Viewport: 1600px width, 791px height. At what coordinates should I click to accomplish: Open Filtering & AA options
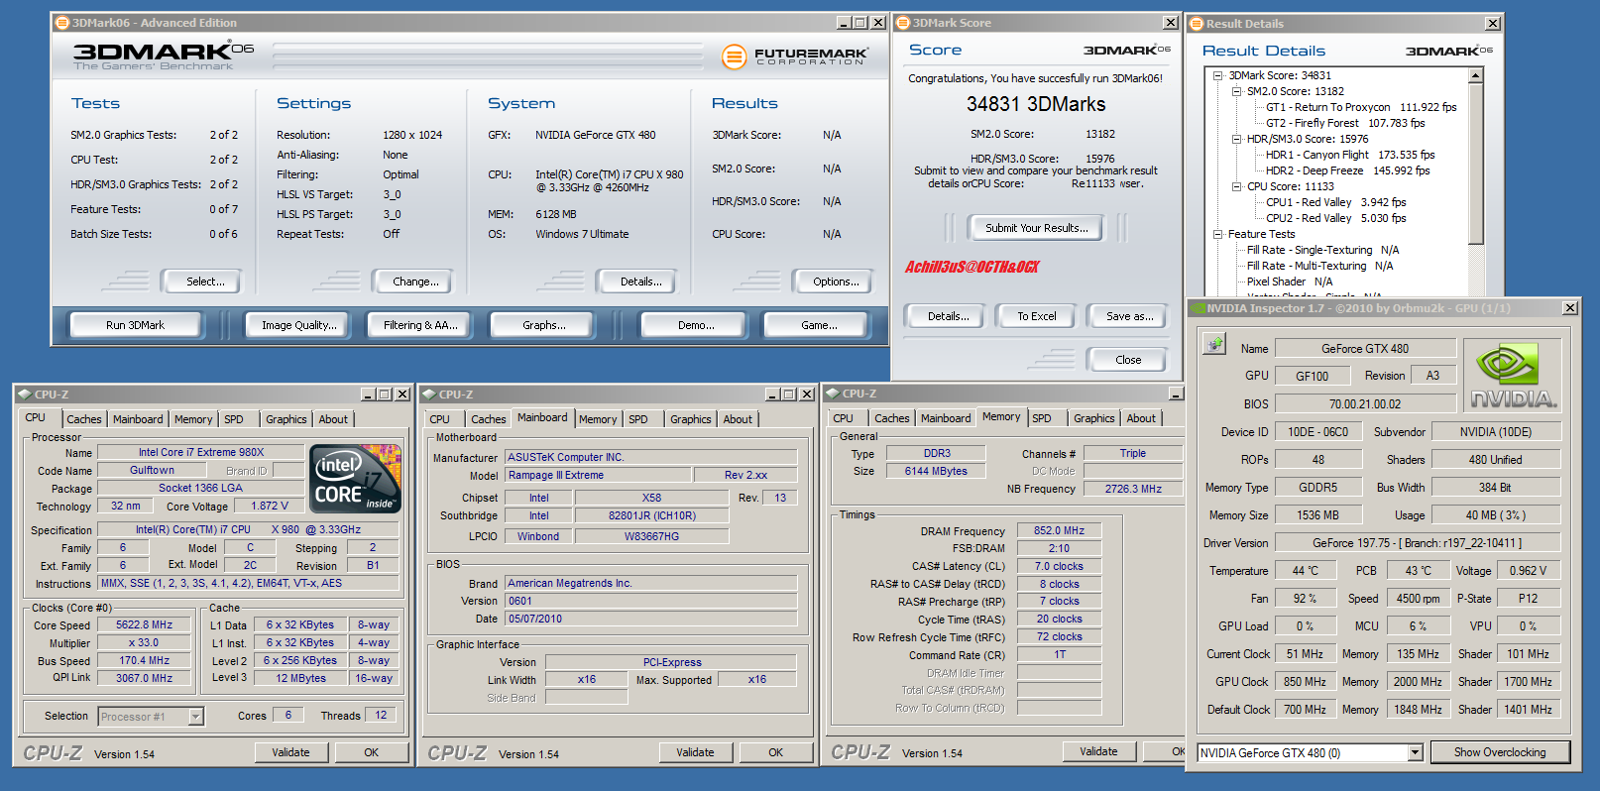coord(420,325)
